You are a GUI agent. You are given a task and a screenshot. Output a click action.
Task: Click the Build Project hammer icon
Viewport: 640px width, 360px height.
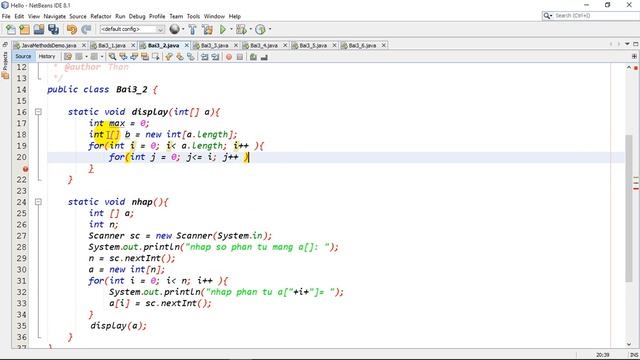point(192,29)
